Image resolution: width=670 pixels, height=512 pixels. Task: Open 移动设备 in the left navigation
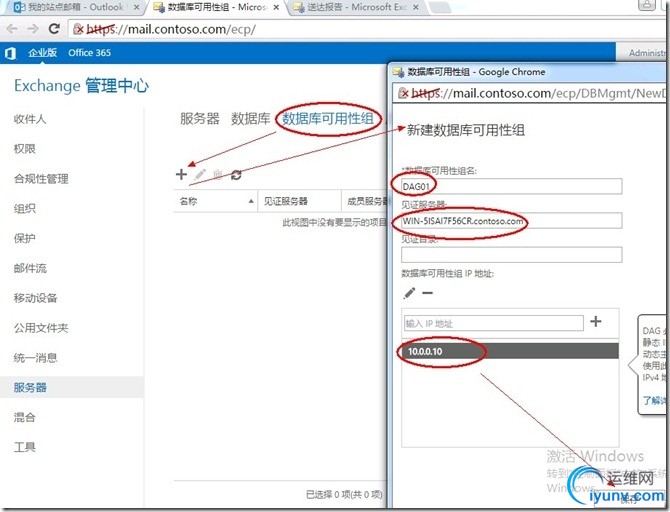(x=35, y=298)
